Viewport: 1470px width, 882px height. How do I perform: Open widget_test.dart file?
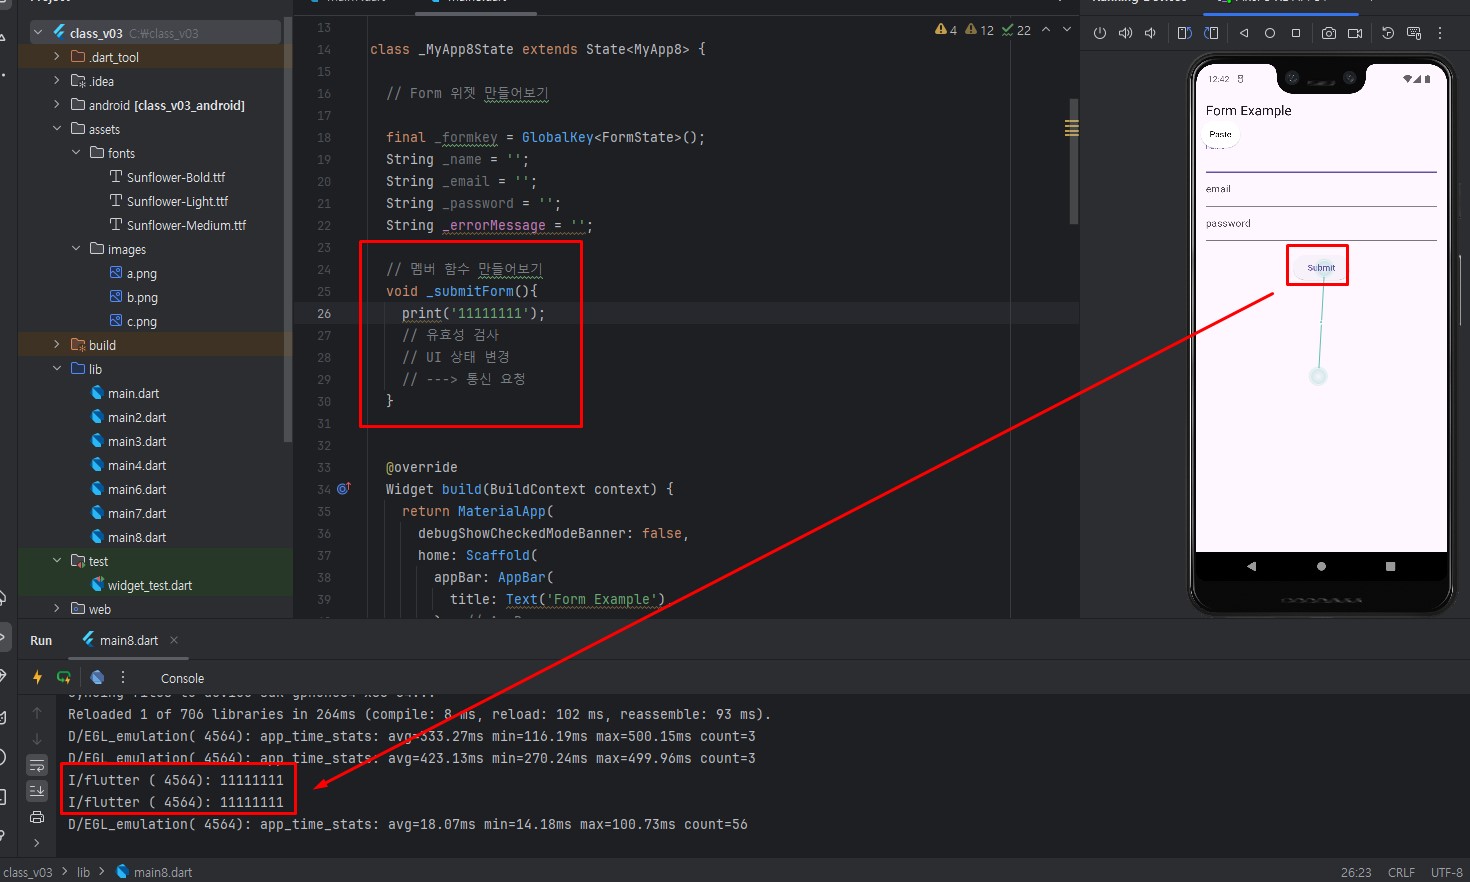pos(149,585)
